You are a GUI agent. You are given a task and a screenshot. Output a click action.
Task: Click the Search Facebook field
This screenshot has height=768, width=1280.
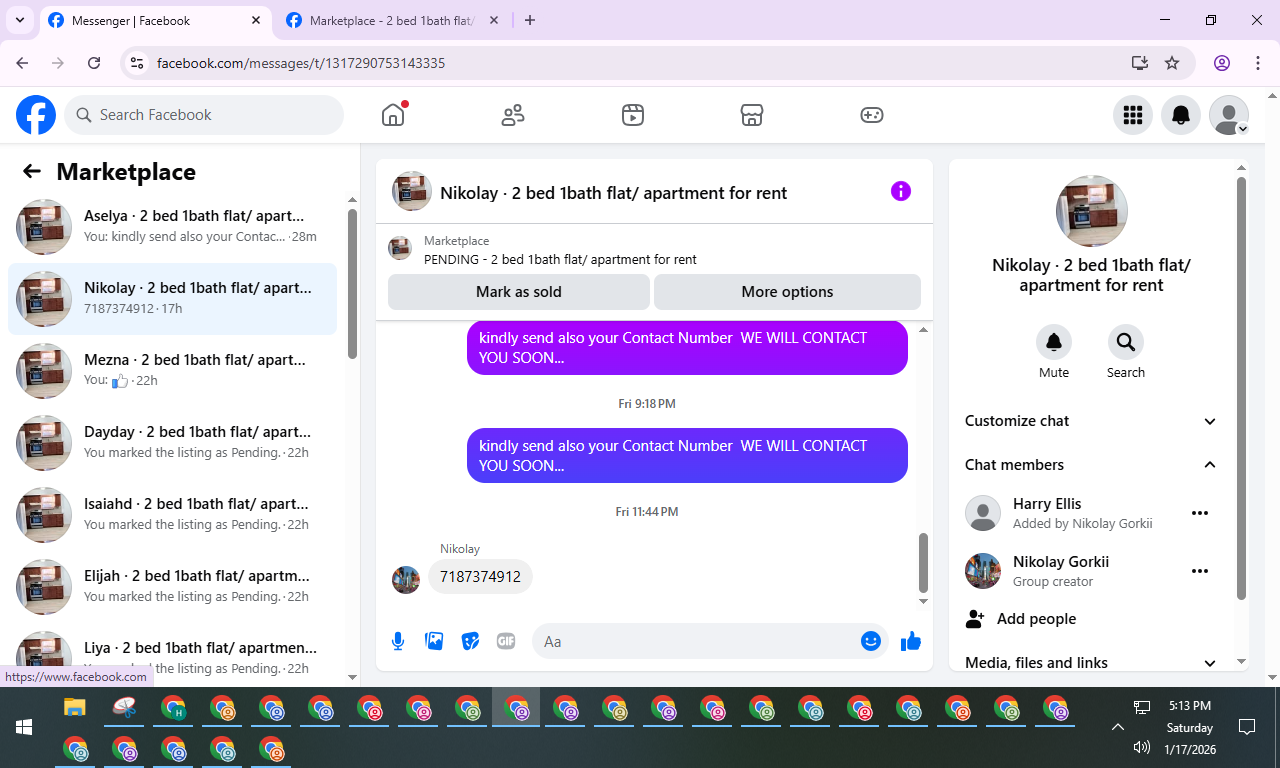pos(204,115)
